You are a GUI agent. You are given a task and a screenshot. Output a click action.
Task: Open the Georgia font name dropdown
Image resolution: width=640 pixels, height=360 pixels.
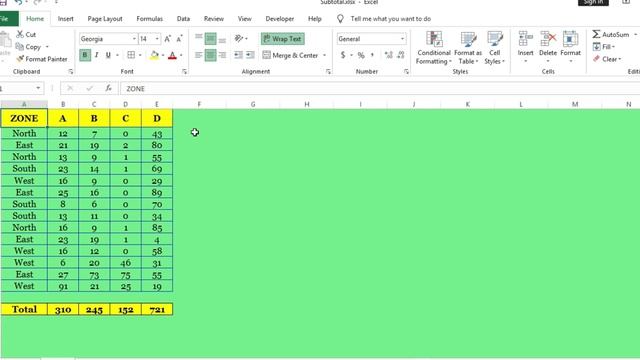[134, 39]
